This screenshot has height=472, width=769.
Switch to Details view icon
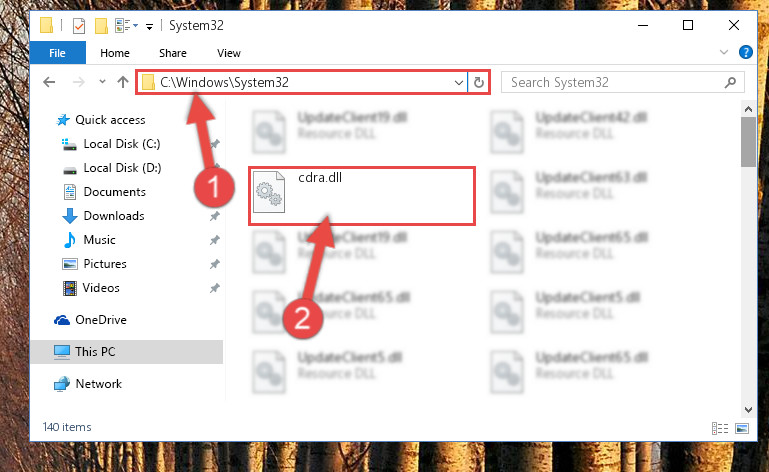coord(719,428)
